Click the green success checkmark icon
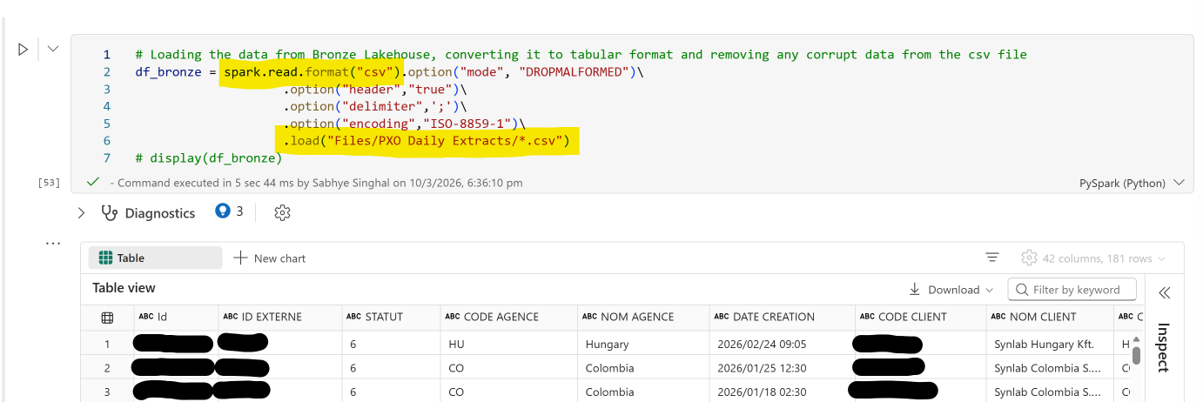1203x402 pixels. click(93, 182)
